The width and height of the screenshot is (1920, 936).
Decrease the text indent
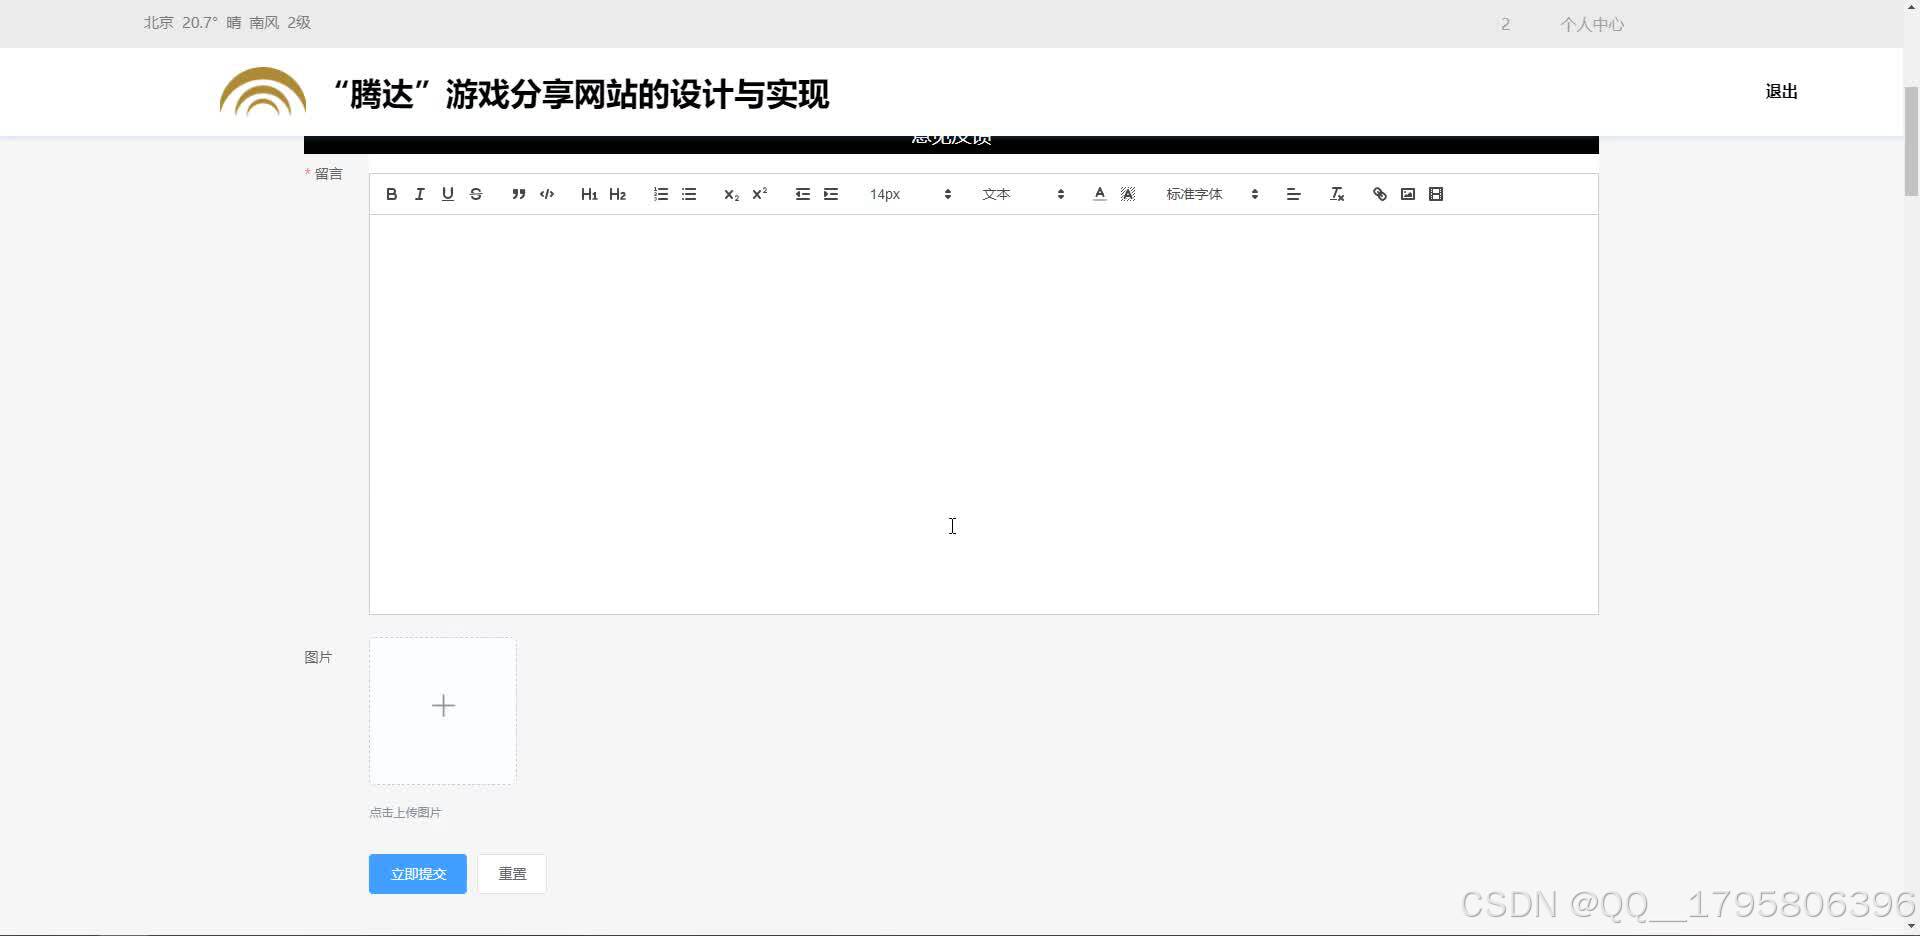click(802, 194)
